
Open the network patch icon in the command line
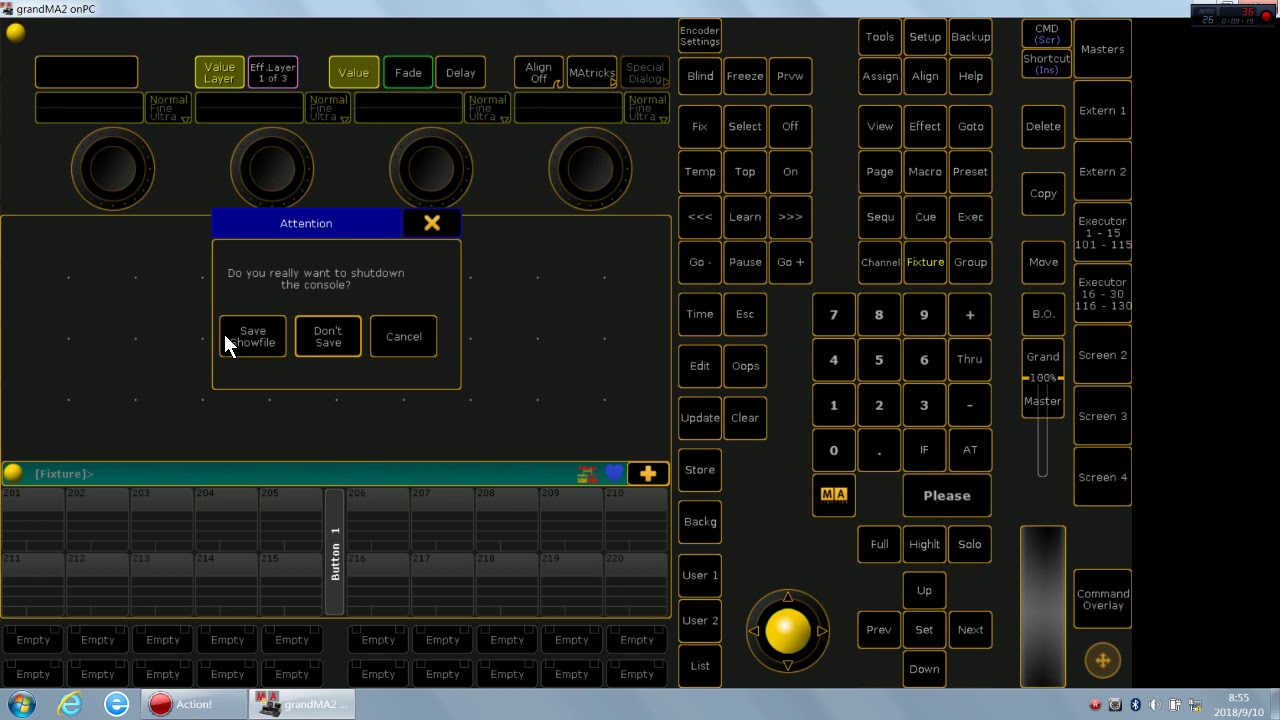tap(587, 474)
